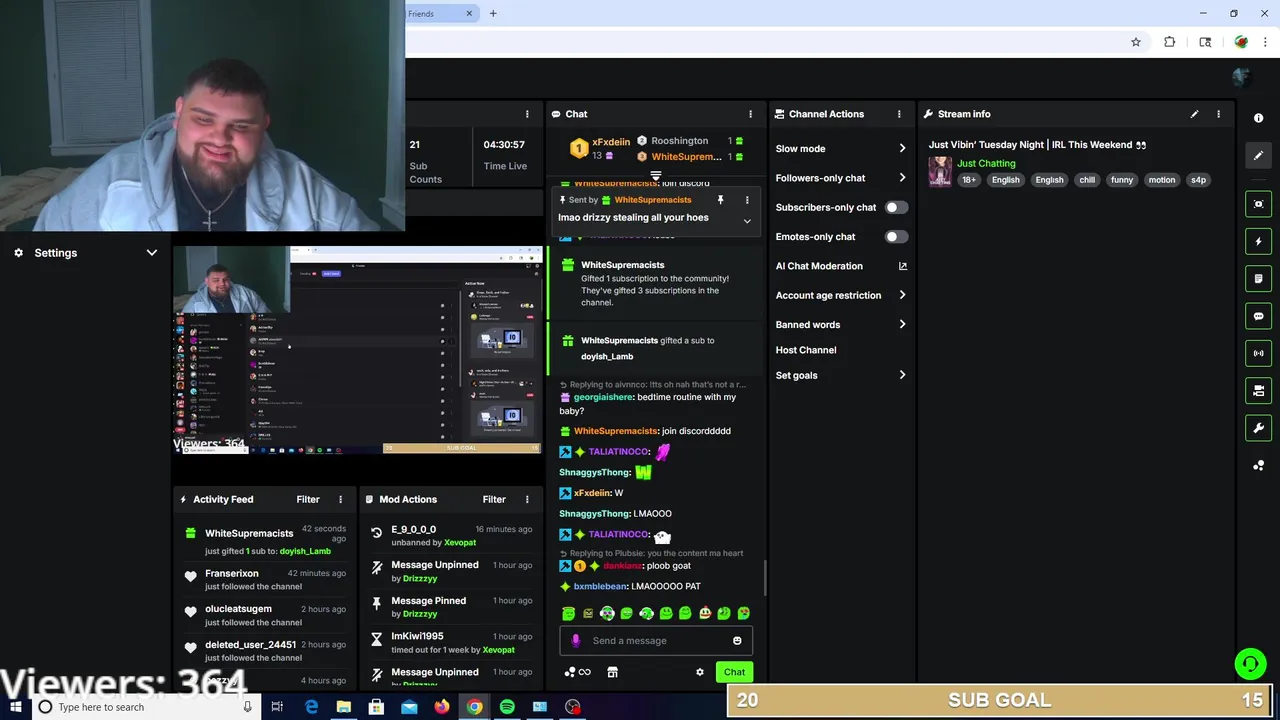Toggle Emotes-only chat switch
The height and width of the screenshot is (720, 1280).
pos(896,237)
